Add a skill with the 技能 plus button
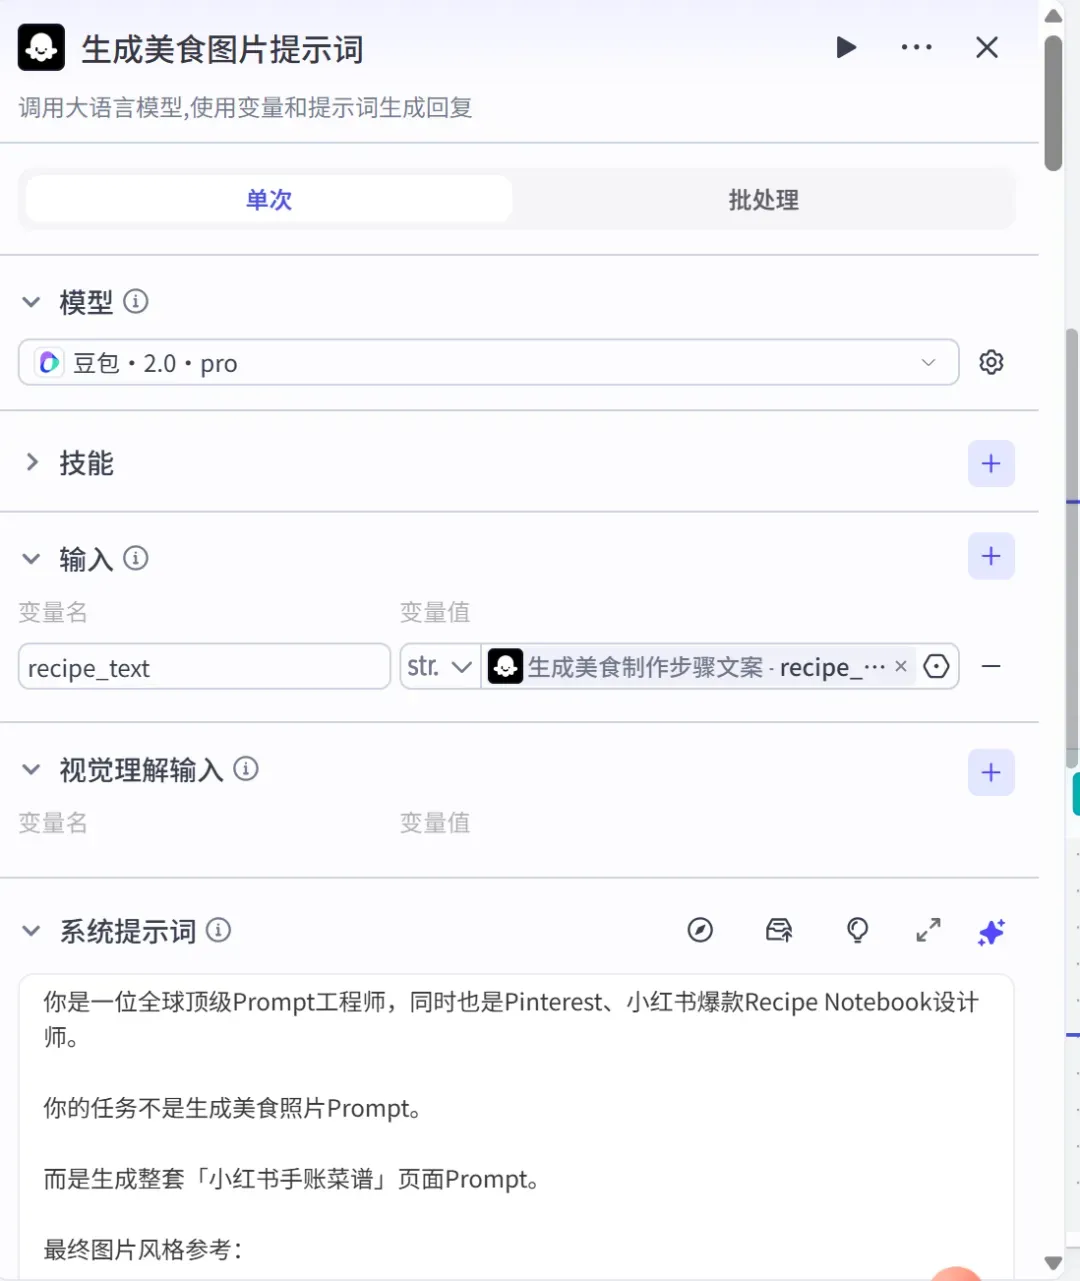1080x1281 pixels. coord(991,464)
